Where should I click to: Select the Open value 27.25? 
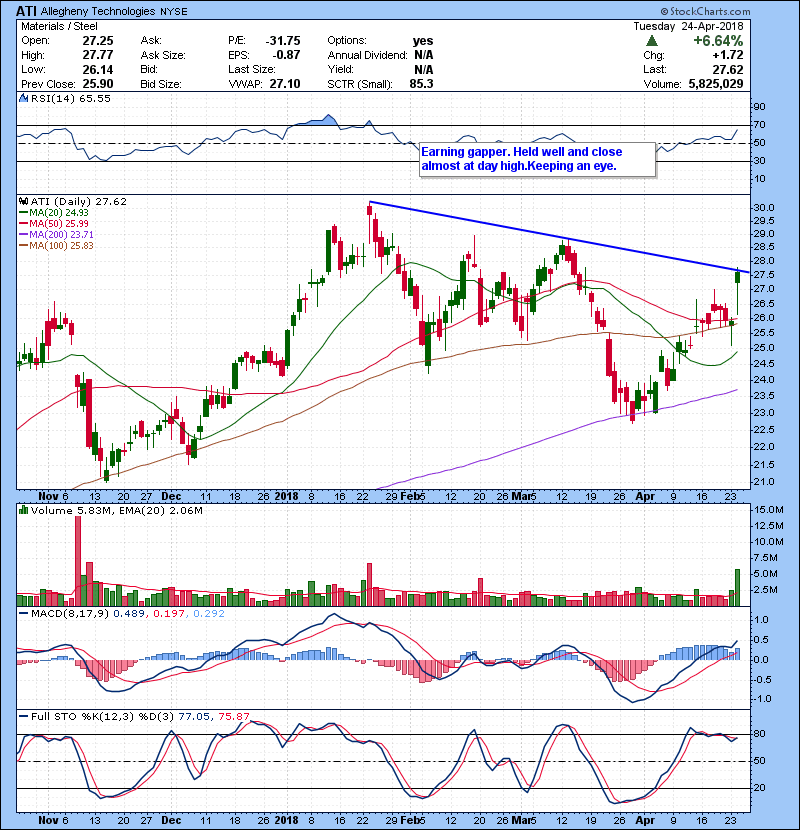[98, 41]
